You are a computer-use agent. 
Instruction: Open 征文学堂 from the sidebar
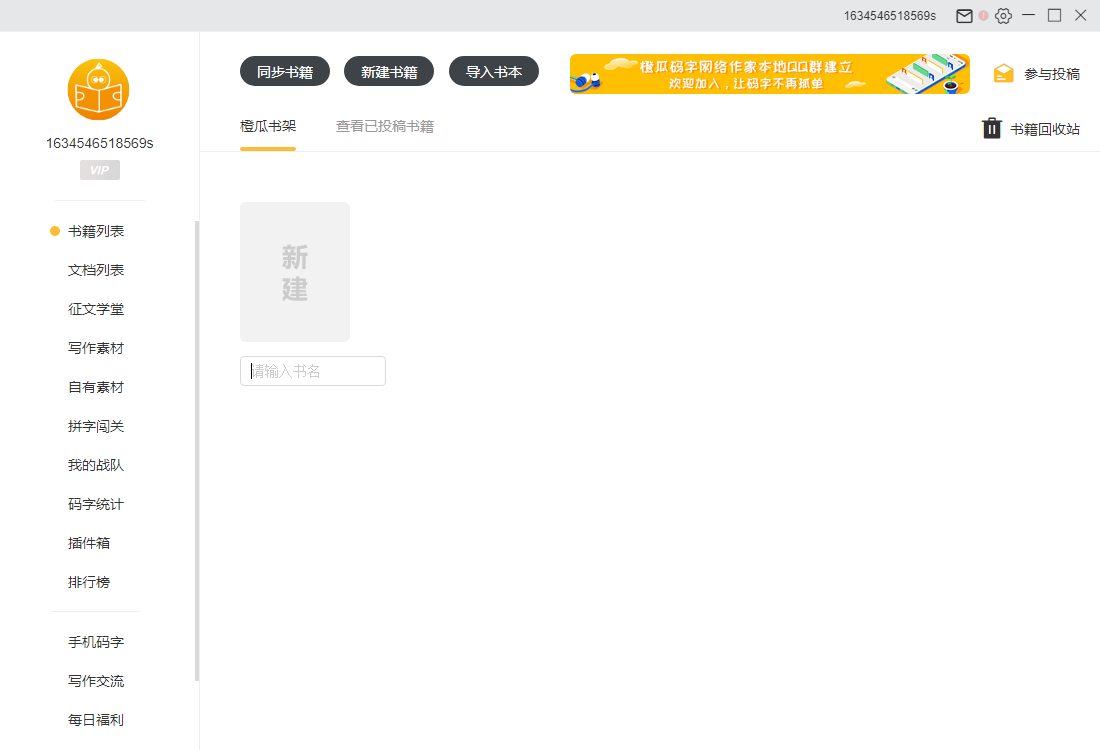point(95,308)
